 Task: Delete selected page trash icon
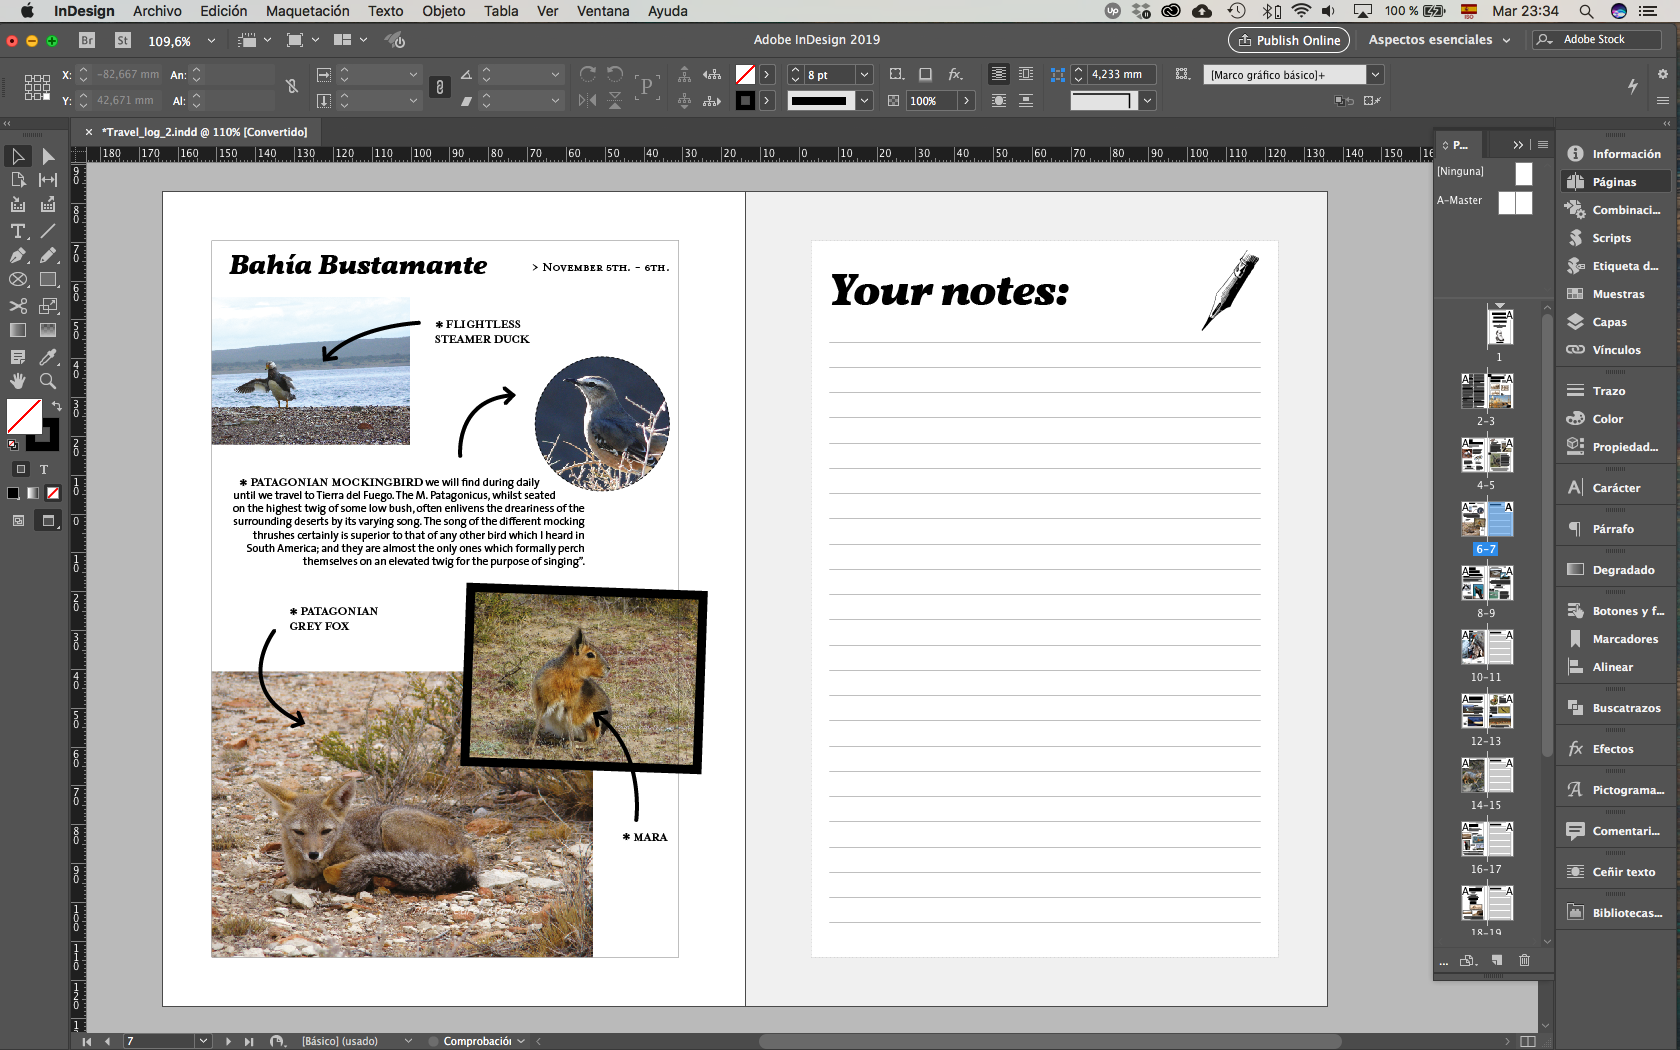1525,960
